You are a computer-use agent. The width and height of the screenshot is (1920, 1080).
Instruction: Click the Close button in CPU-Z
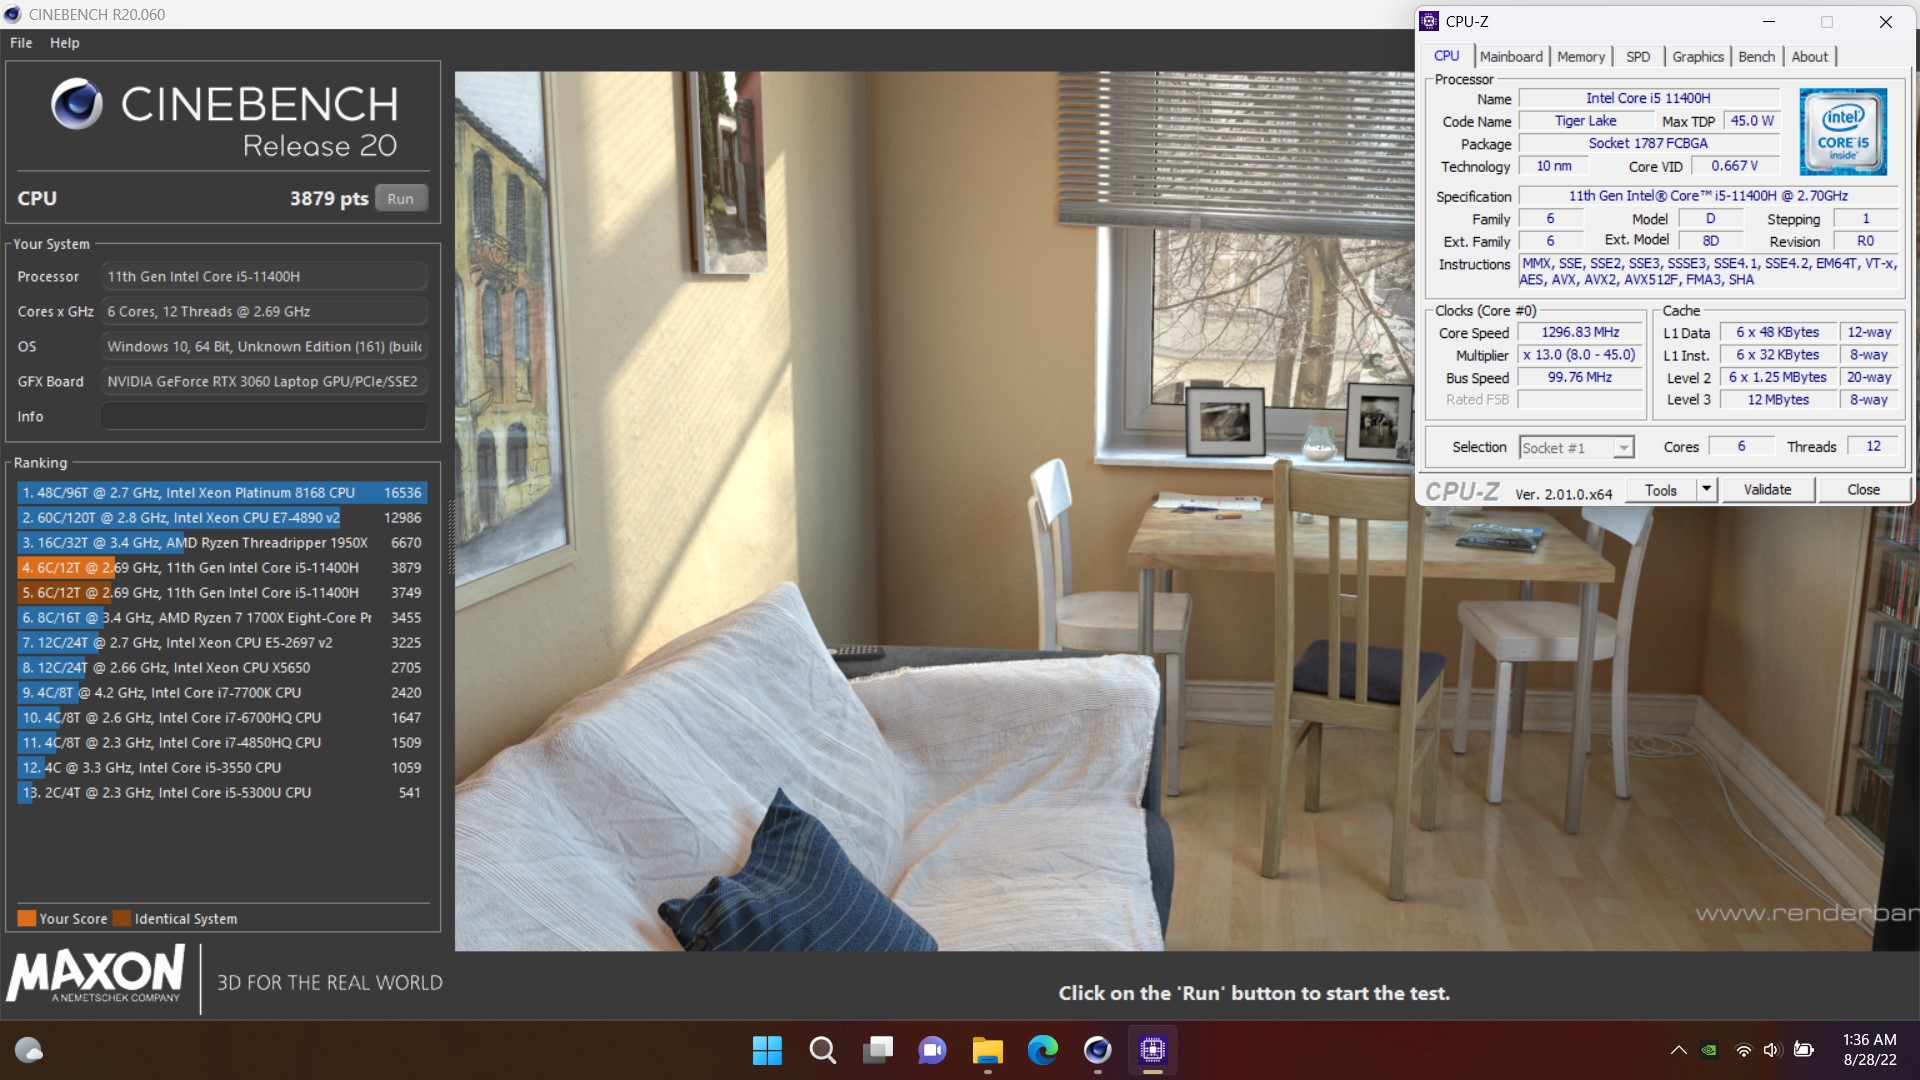tap(1863, 490)
